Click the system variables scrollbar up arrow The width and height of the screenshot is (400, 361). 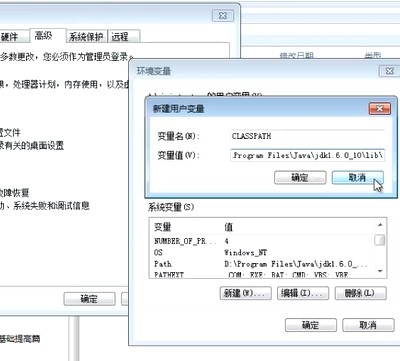point(380,225)
